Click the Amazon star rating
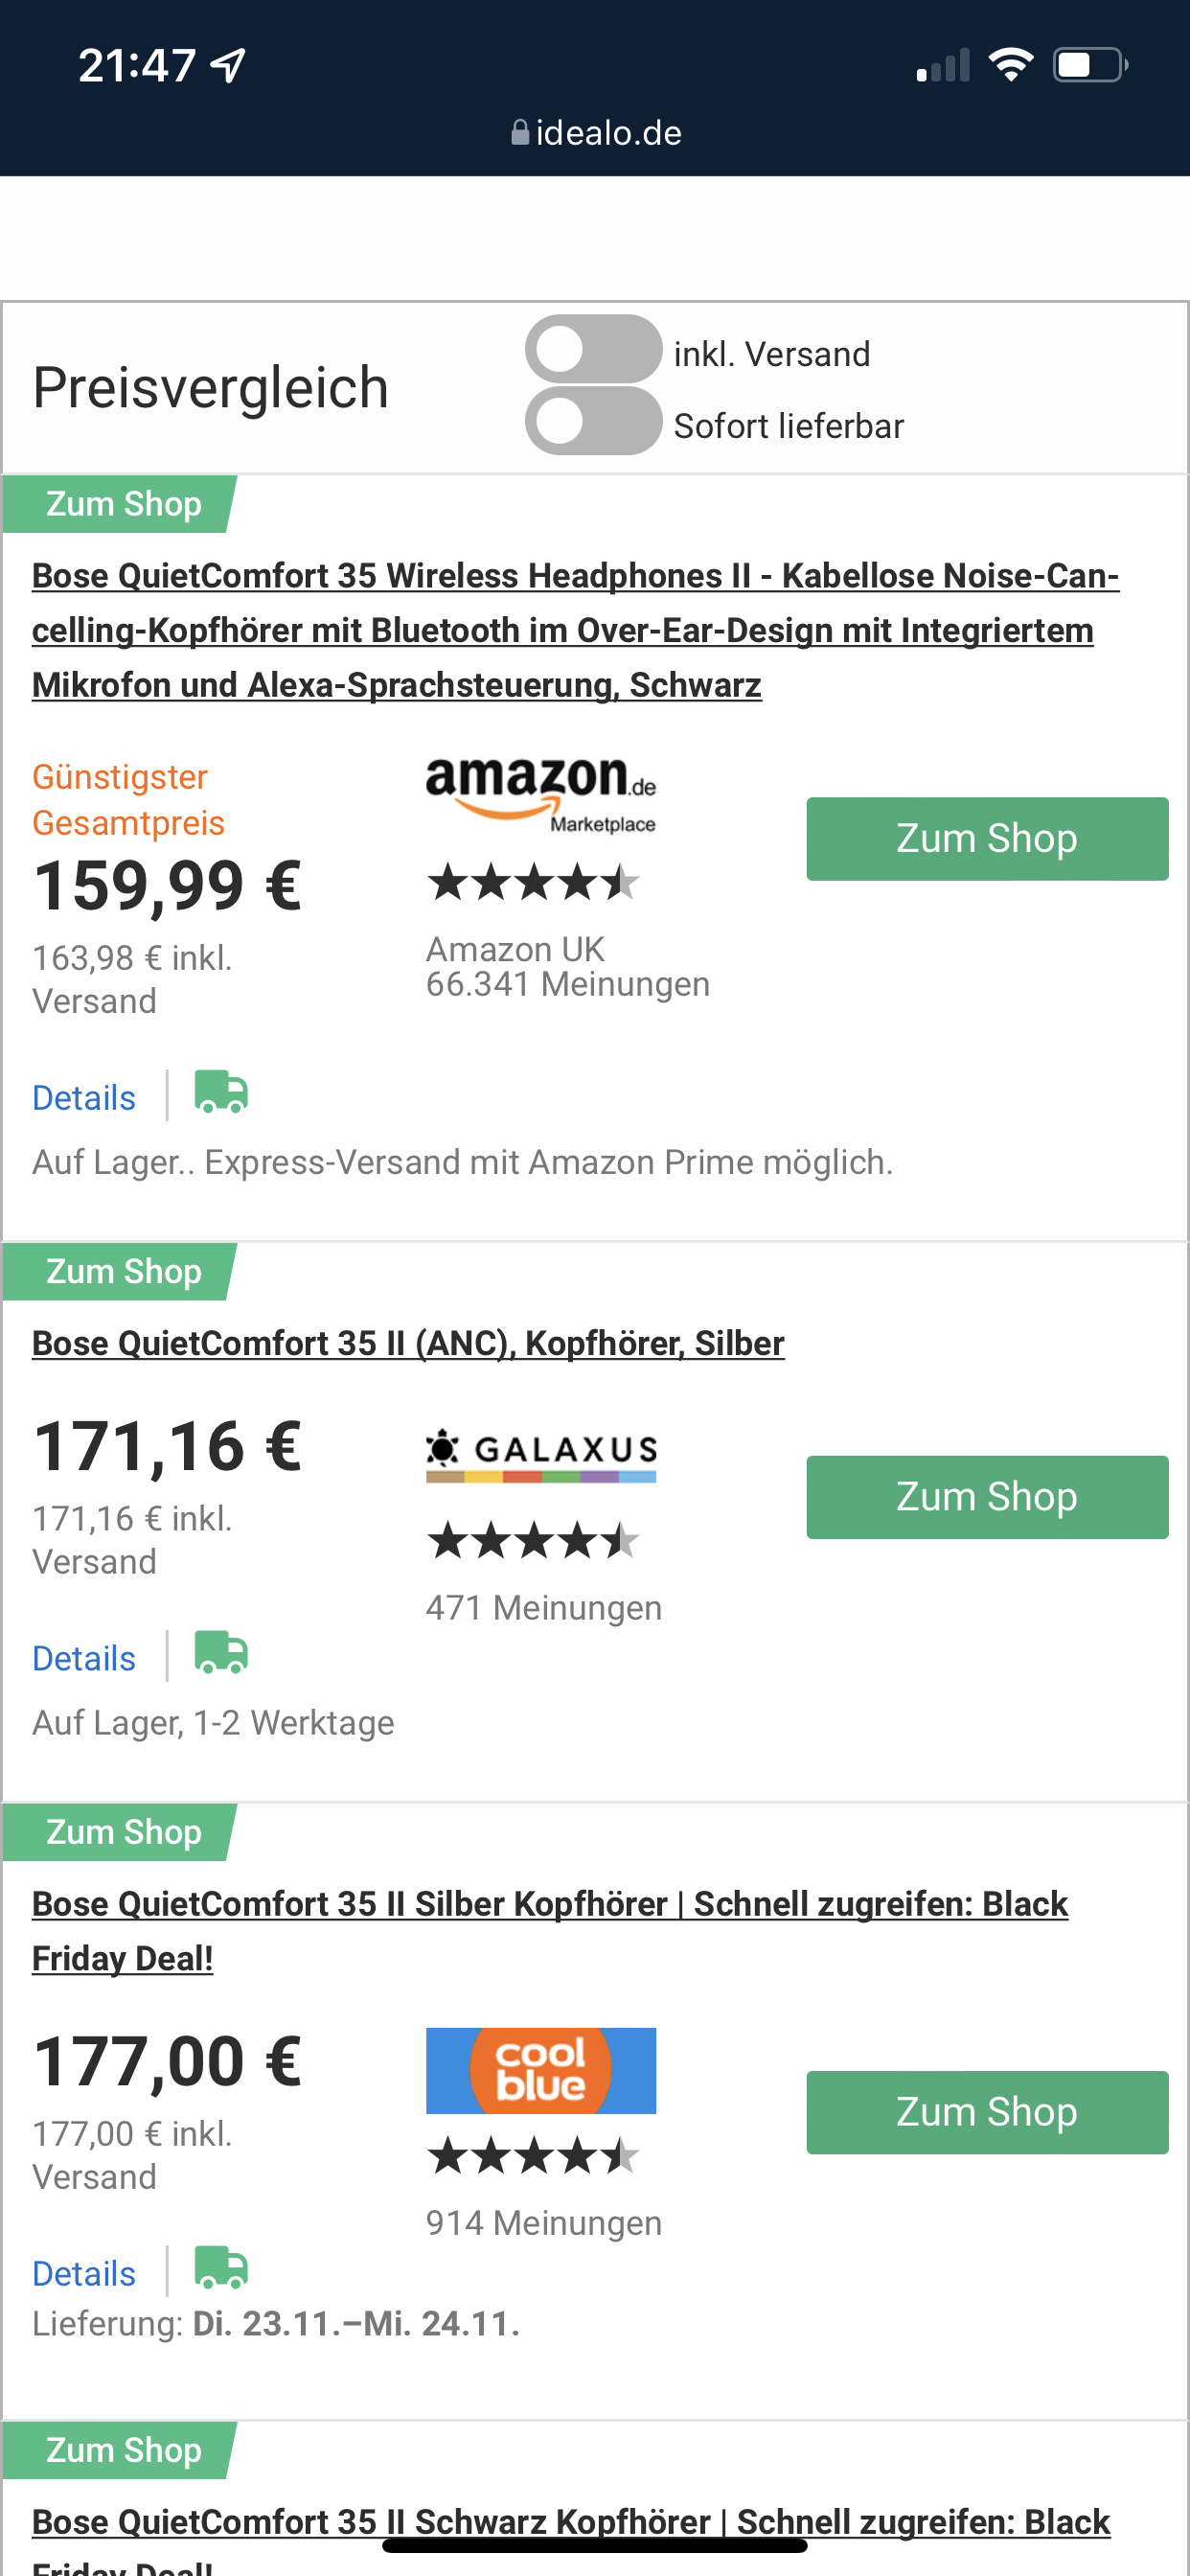The width and height of the screenshot is (1190, 2576). click(533, 883)
